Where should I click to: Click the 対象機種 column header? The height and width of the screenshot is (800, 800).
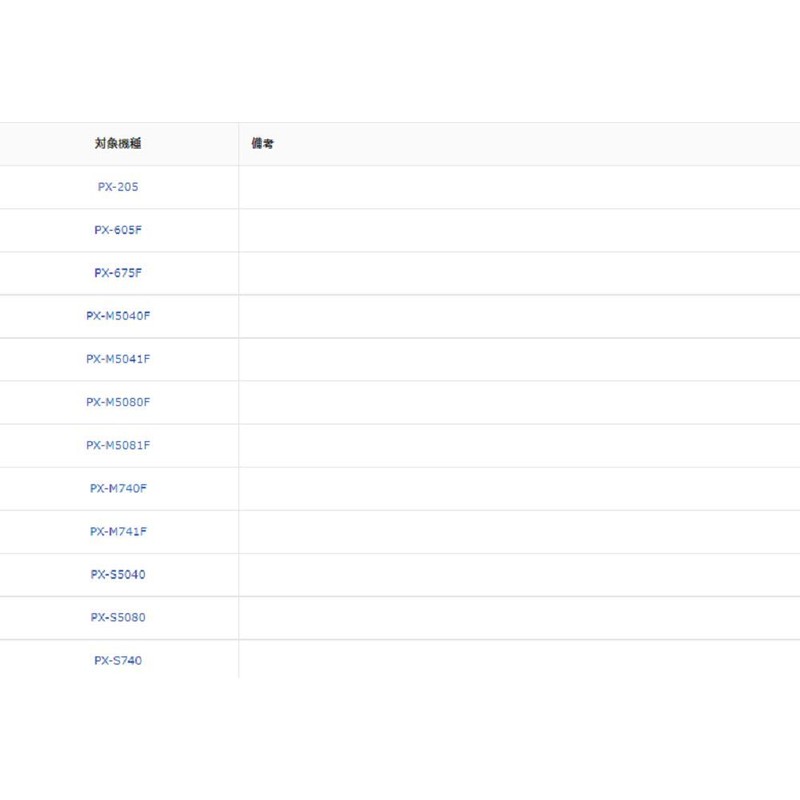118,144
